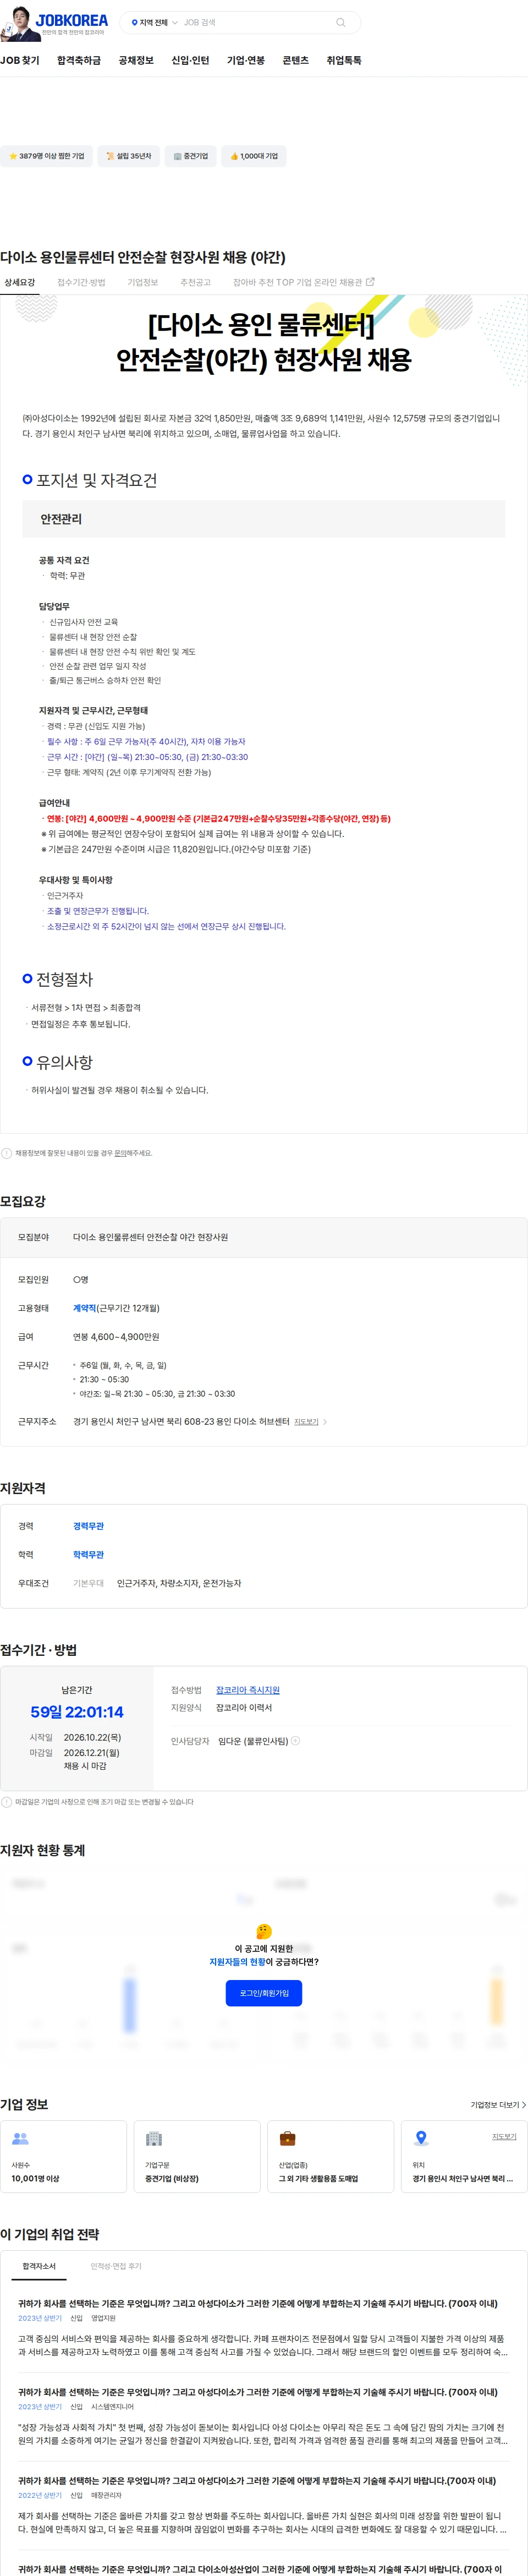Click the 문의 link in the notice
The height and width of the screenshot is (2576, 528).
tap(120, 1153)
